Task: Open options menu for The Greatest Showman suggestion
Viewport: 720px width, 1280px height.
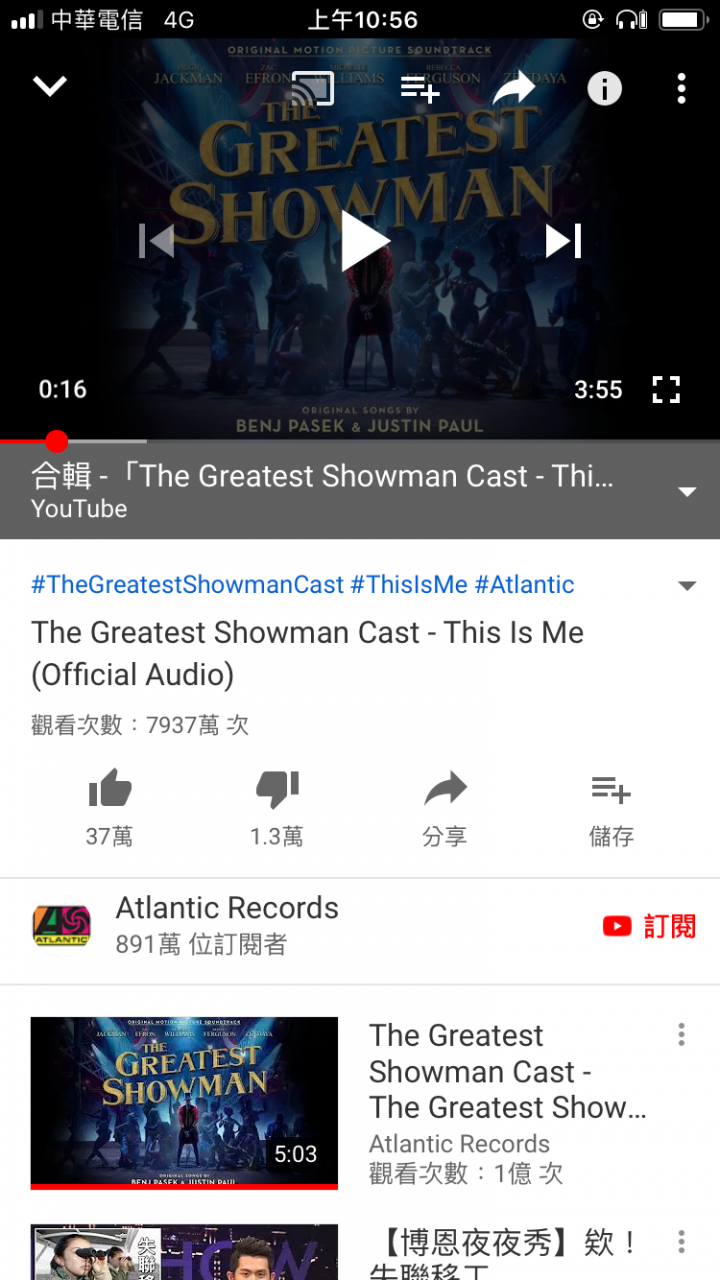Action: (681, 1035)
